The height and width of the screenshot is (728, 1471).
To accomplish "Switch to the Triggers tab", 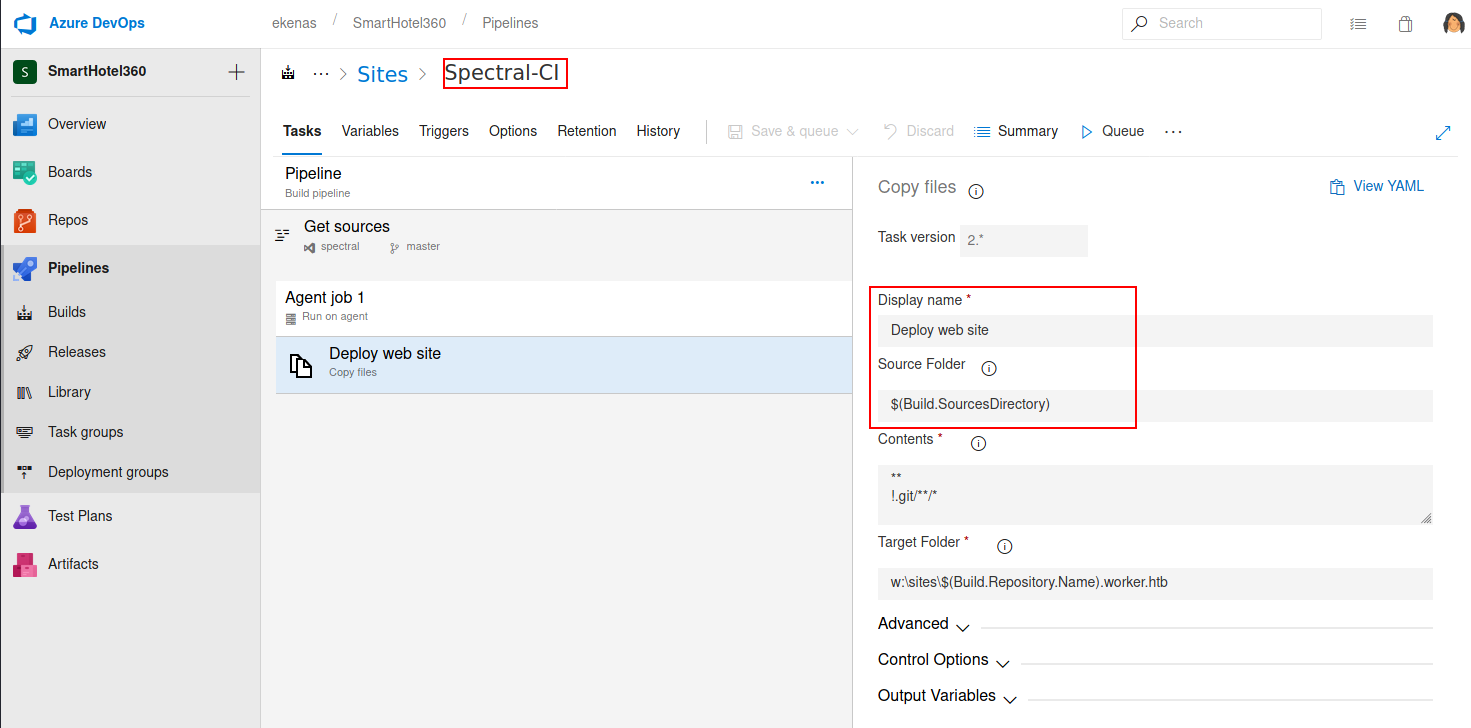I will [x=444, y=131].
